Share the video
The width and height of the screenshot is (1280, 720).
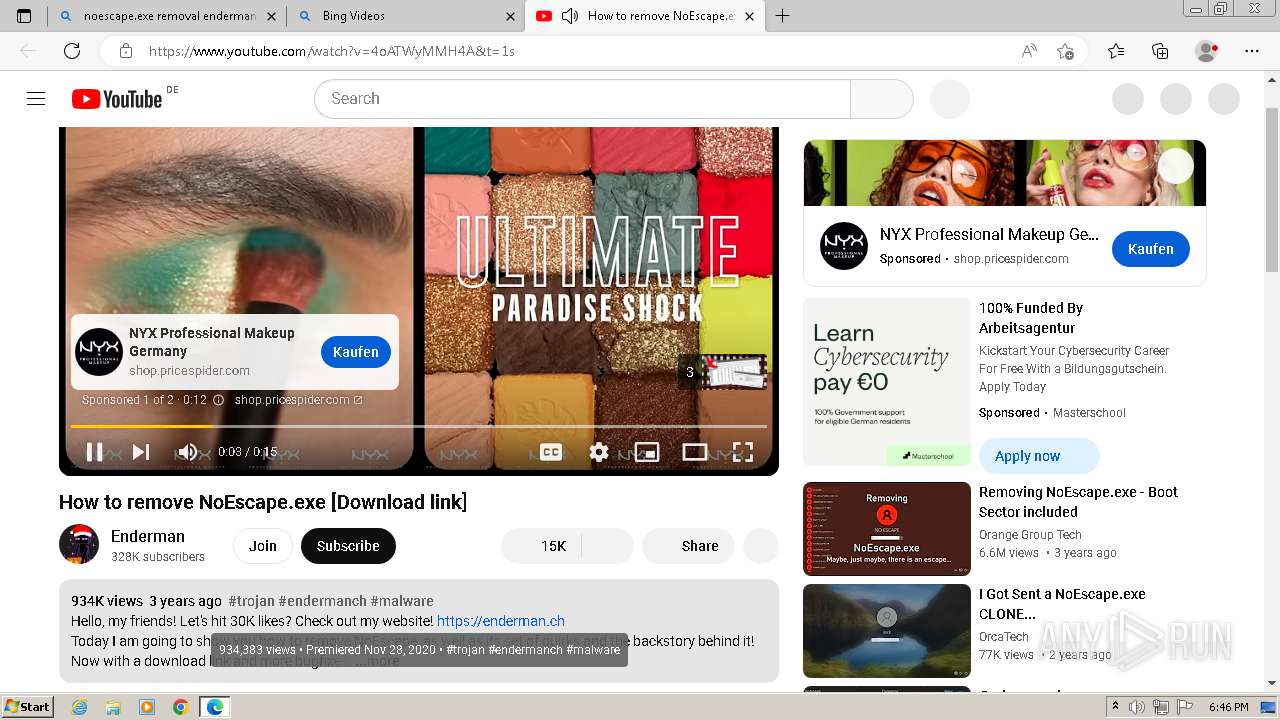click(688, 546)
